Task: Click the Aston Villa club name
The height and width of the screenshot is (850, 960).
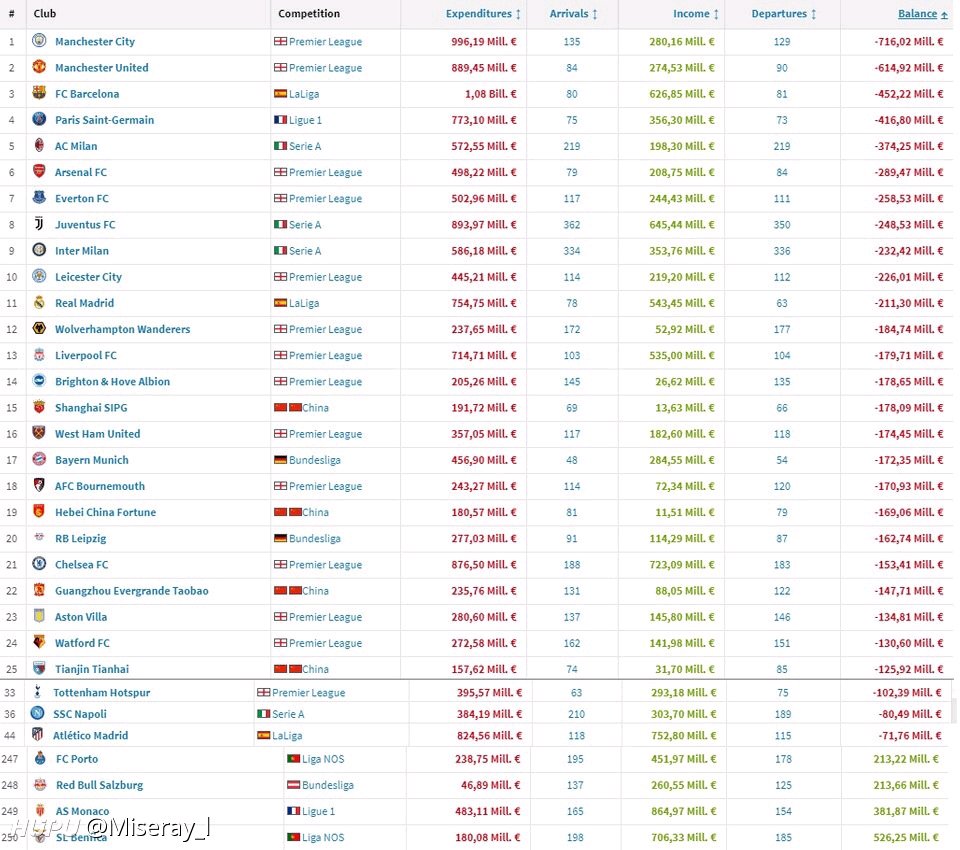Action: point(81,617)
